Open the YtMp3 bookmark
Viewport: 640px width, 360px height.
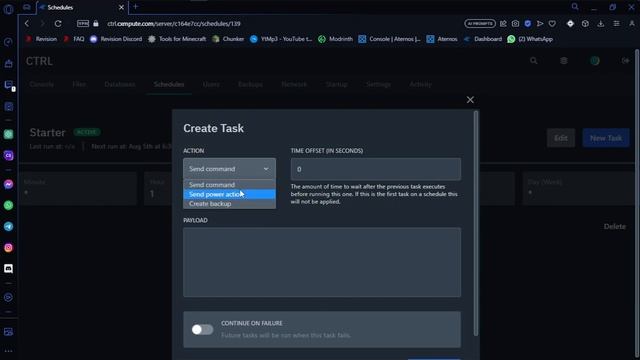point(281,39)
